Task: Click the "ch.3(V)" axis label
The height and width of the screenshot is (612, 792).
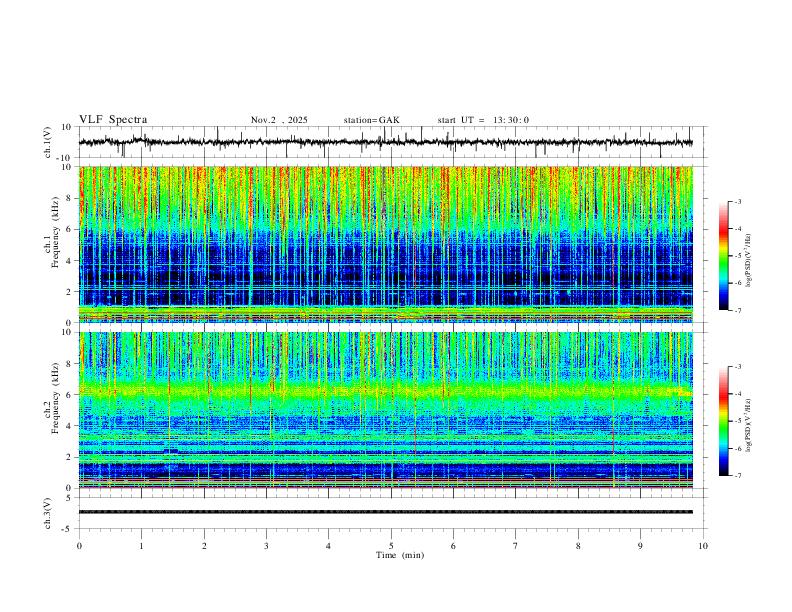Action: coord(48,513)
